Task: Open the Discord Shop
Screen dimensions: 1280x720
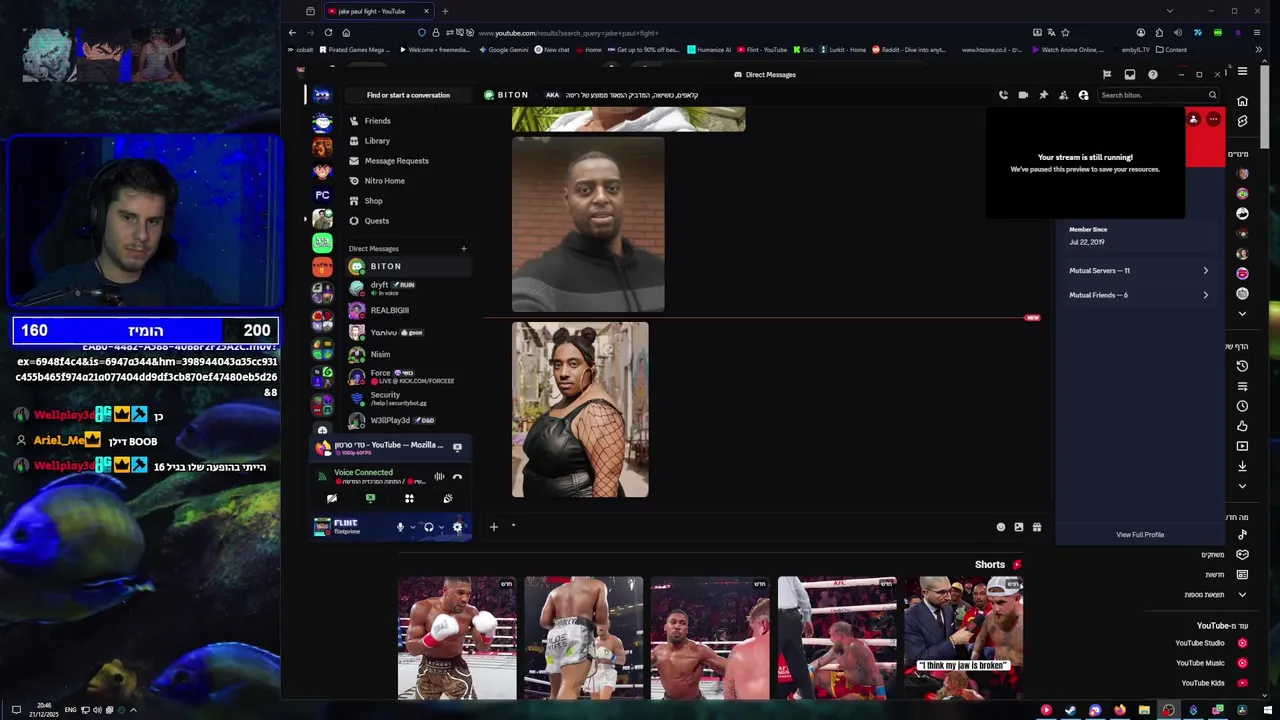Action: point(408,201)
